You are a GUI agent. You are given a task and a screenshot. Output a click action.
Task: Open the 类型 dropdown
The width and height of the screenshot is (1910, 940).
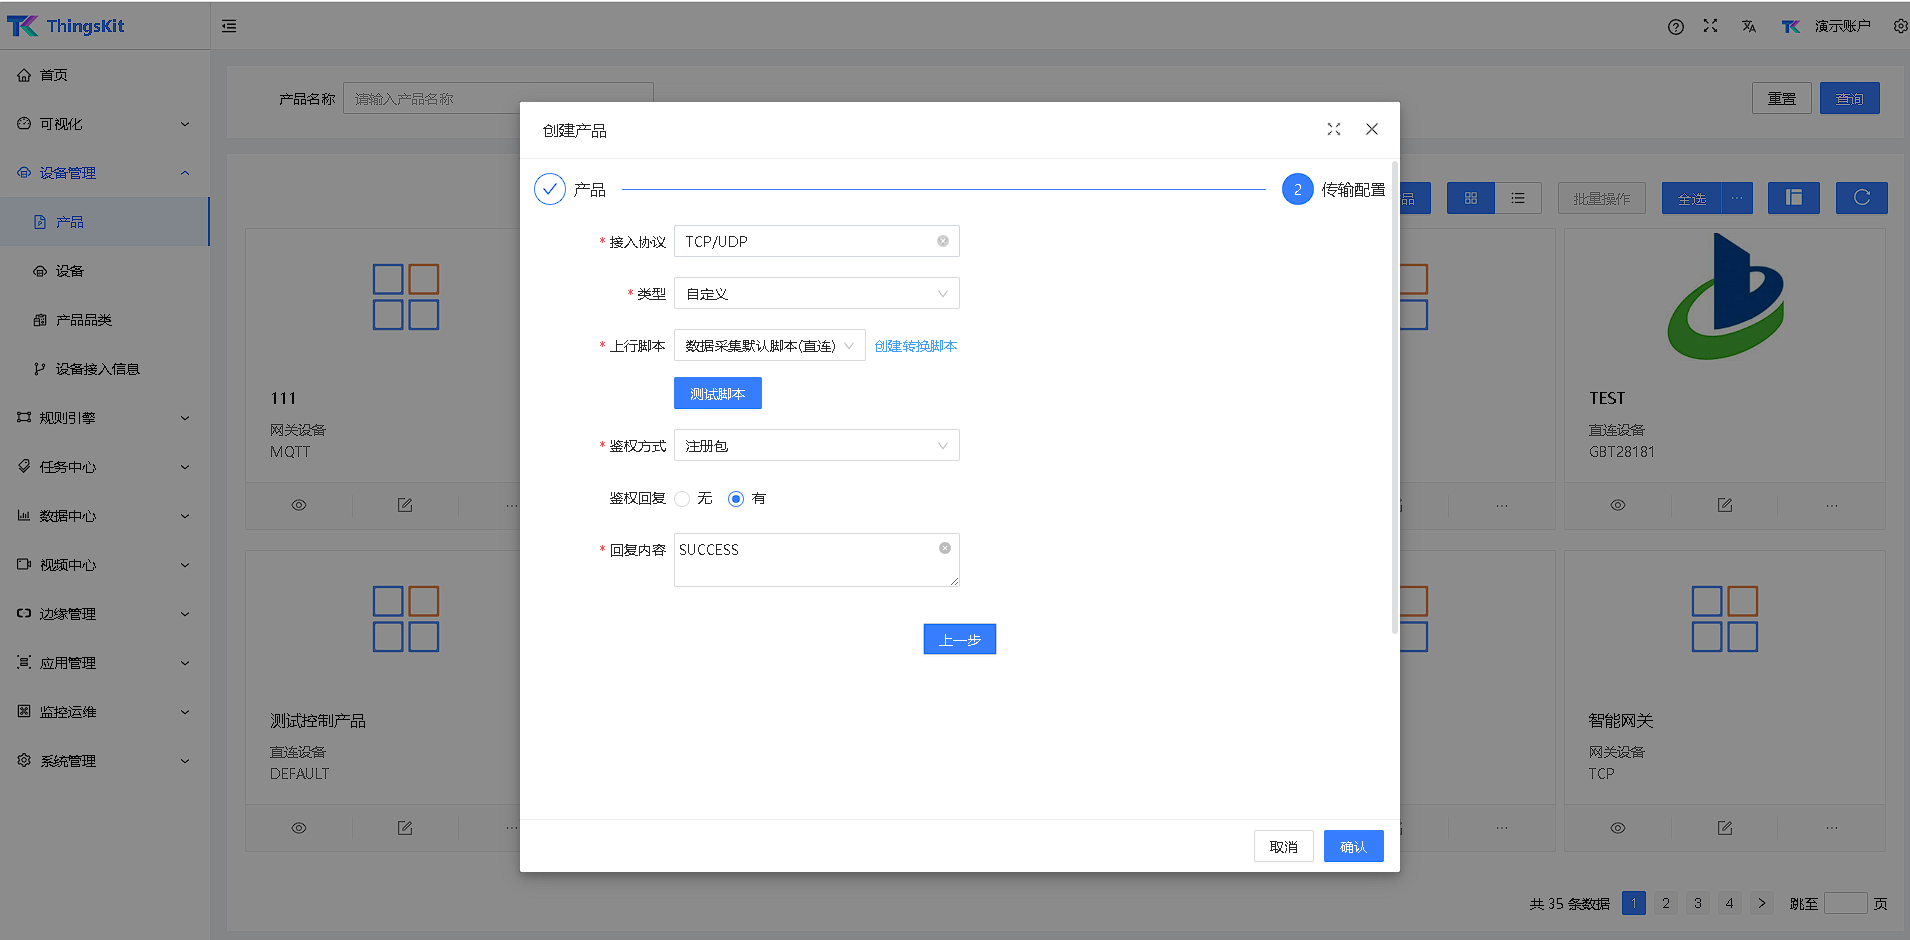[816, 294]
